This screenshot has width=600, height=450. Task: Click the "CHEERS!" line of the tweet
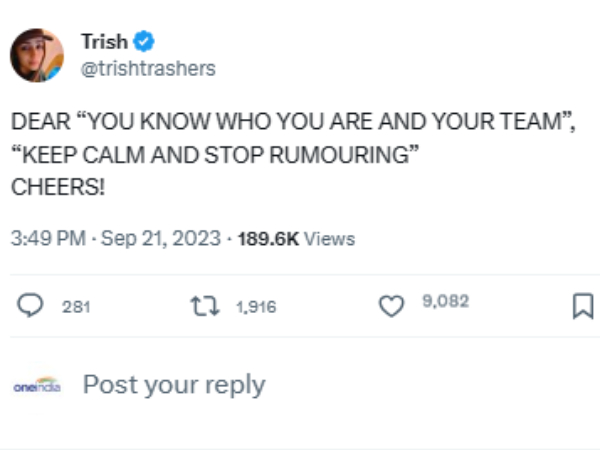(57, 186)
